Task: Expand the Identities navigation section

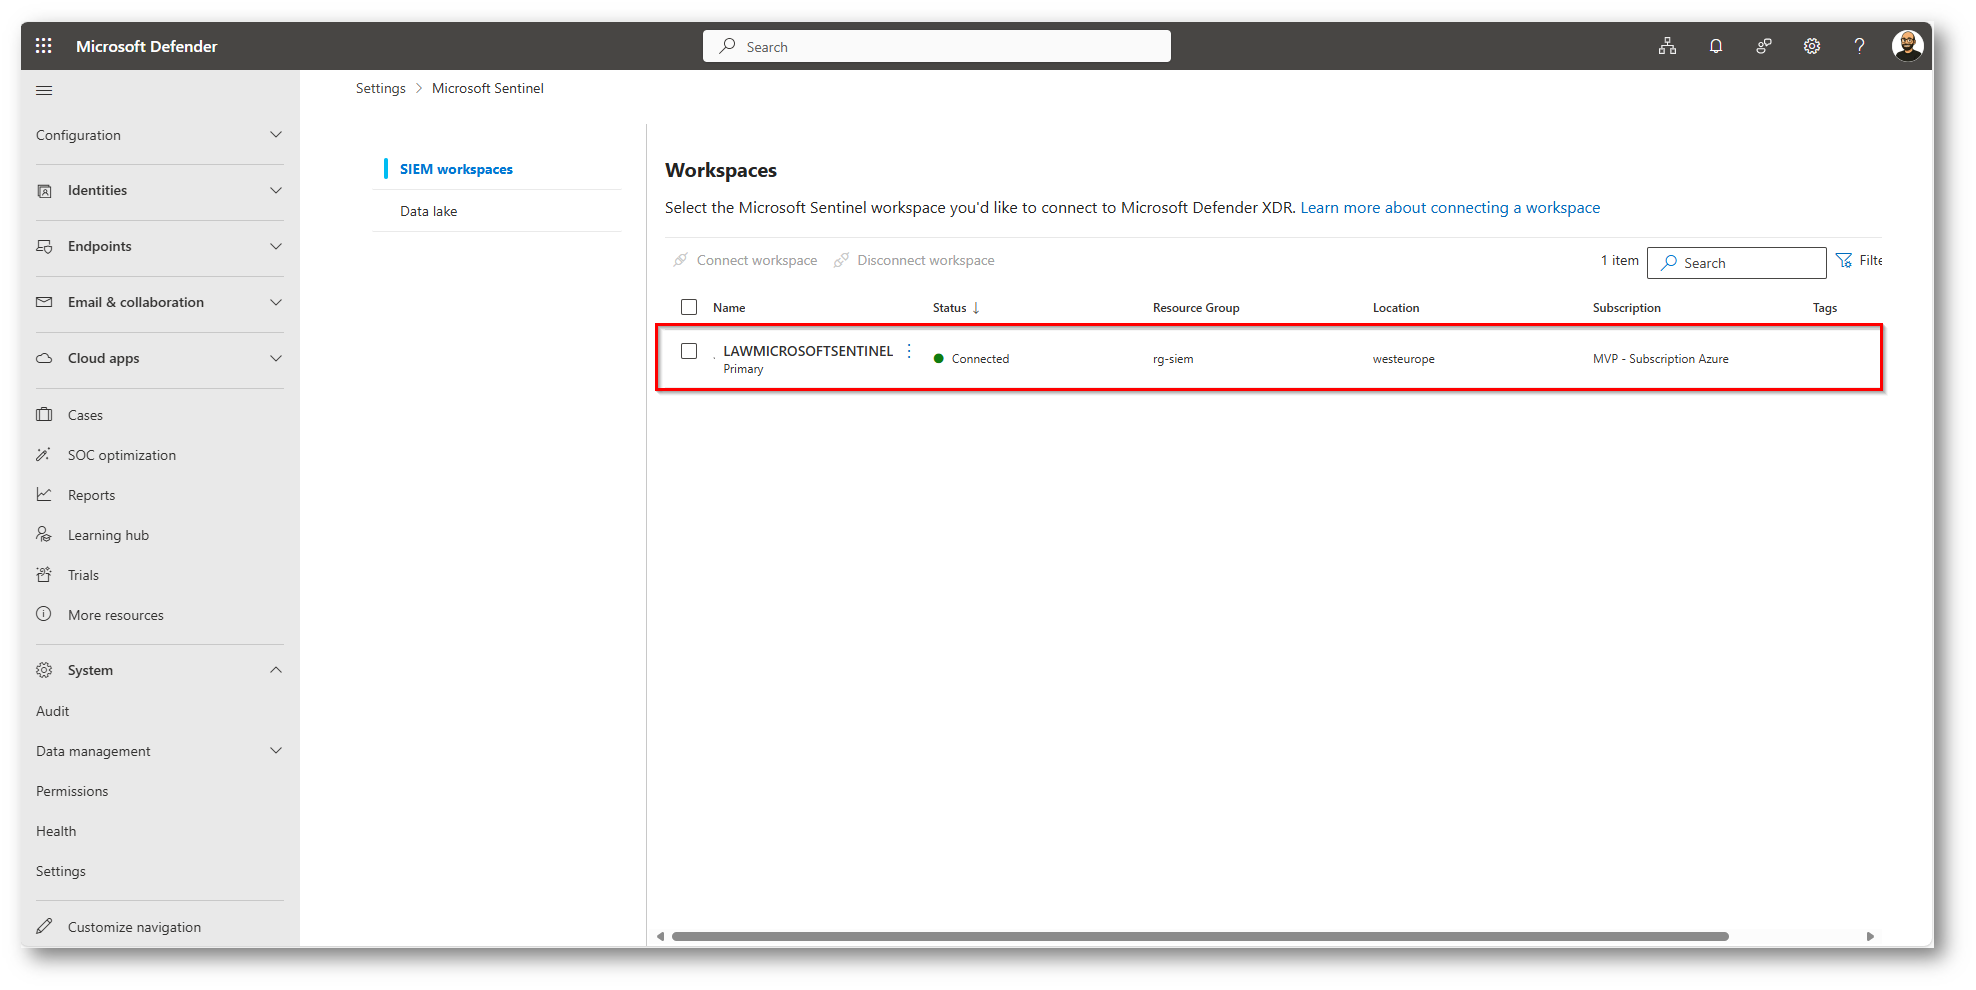Action: (x=276, y=190)
